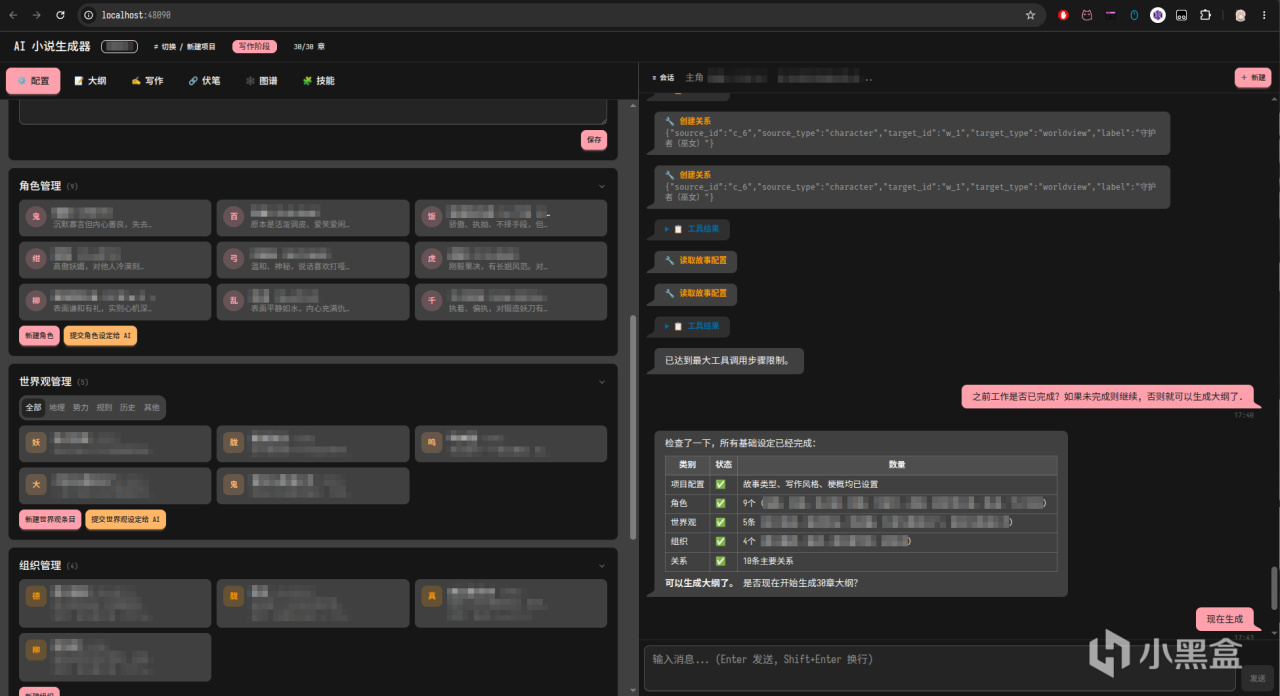1280x696 pixels.
Task: View site information icon beside localhost
Action: [x=88, y=15]
